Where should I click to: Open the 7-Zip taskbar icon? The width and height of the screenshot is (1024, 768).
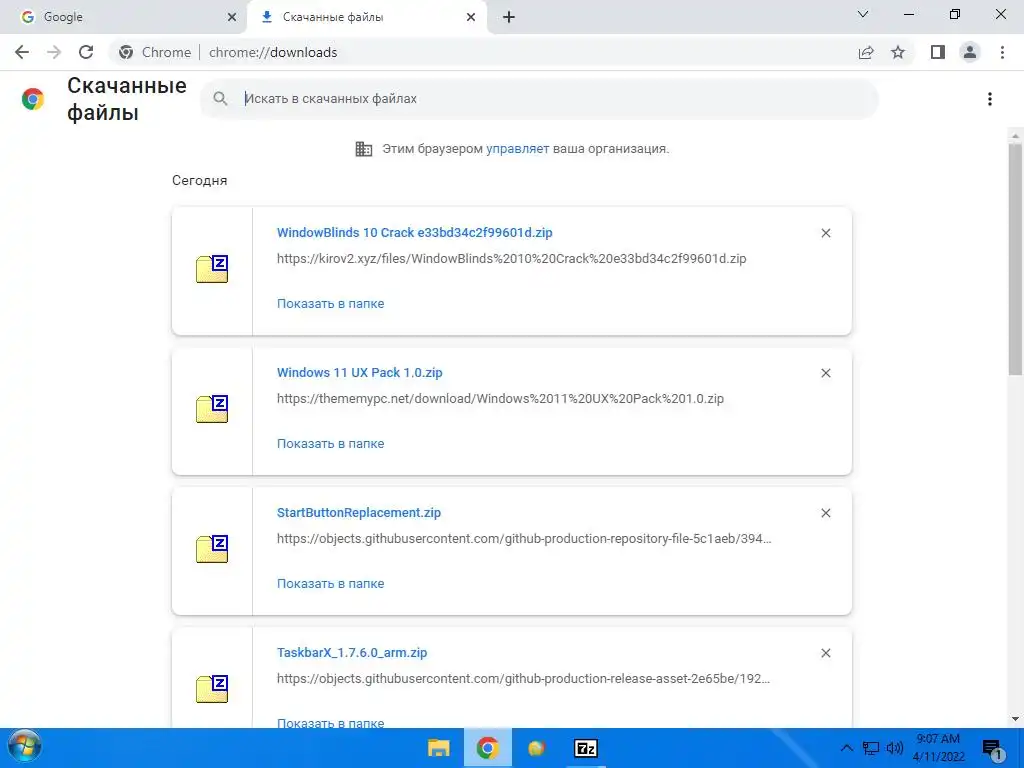586,748
